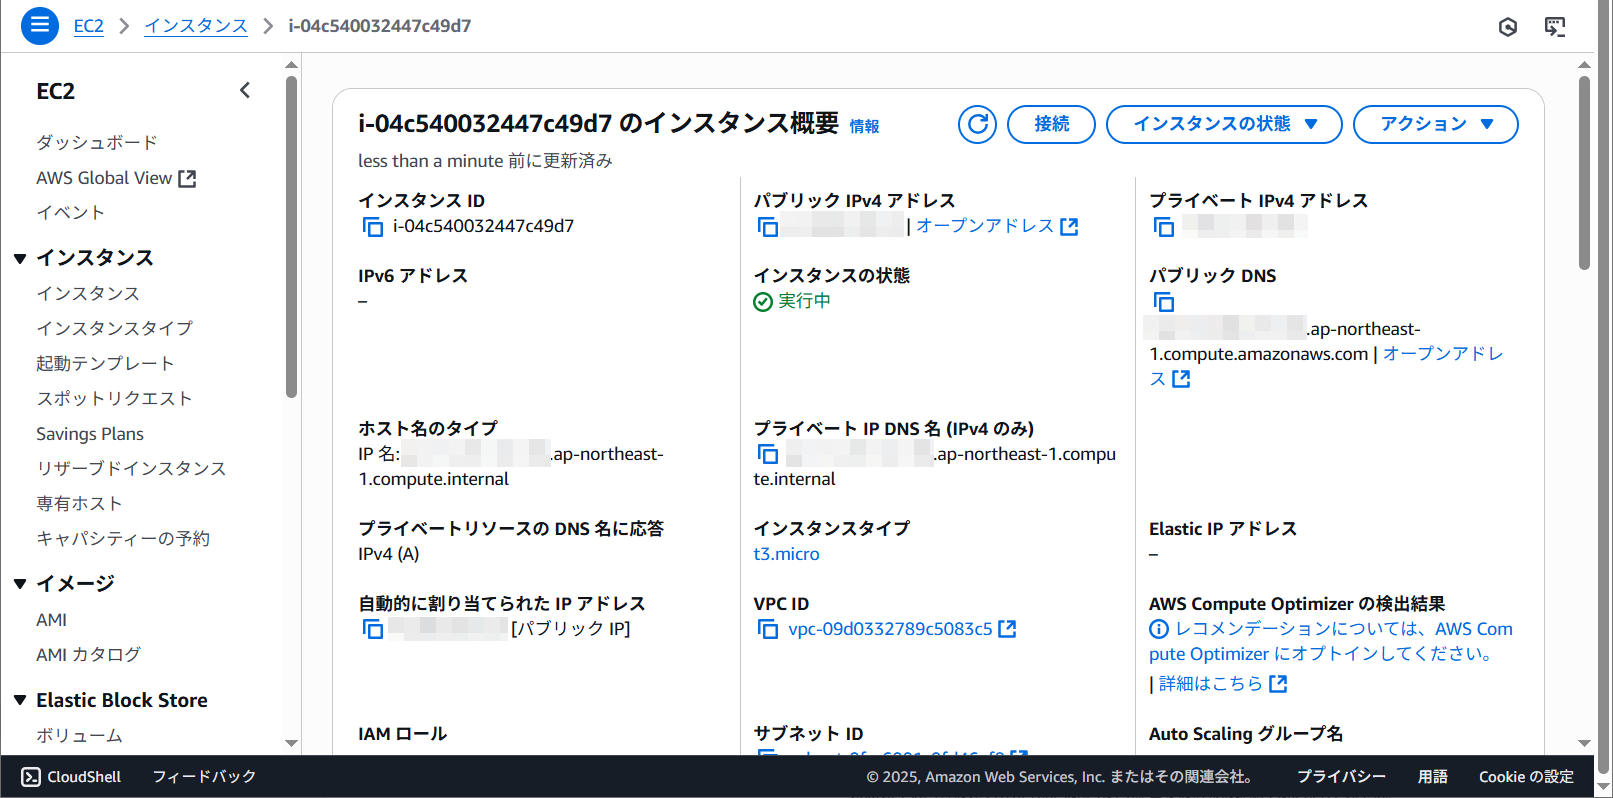Open the hamburger navigation menu
The width and height of the screenshot is (1613, 798).
pyautogui.click(x=39, y=25)
